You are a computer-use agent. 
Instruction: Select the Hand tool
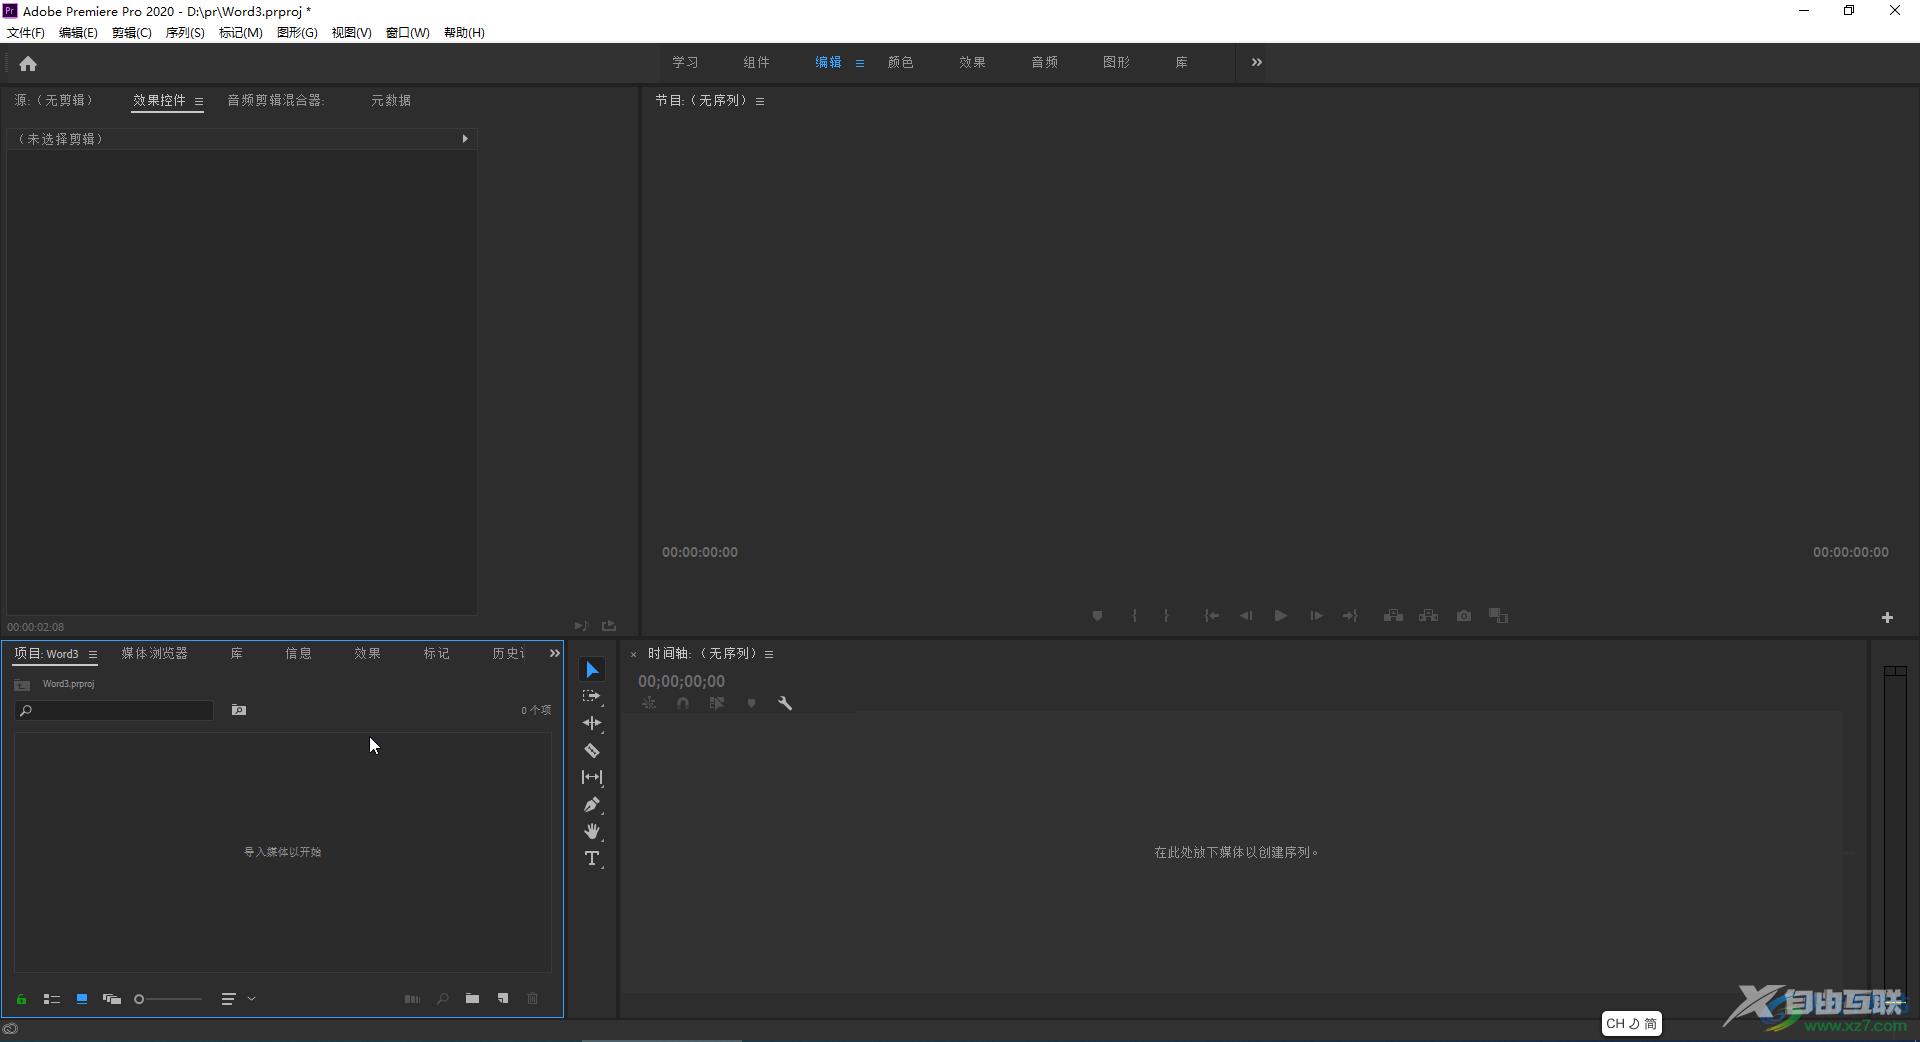(592, 831)
